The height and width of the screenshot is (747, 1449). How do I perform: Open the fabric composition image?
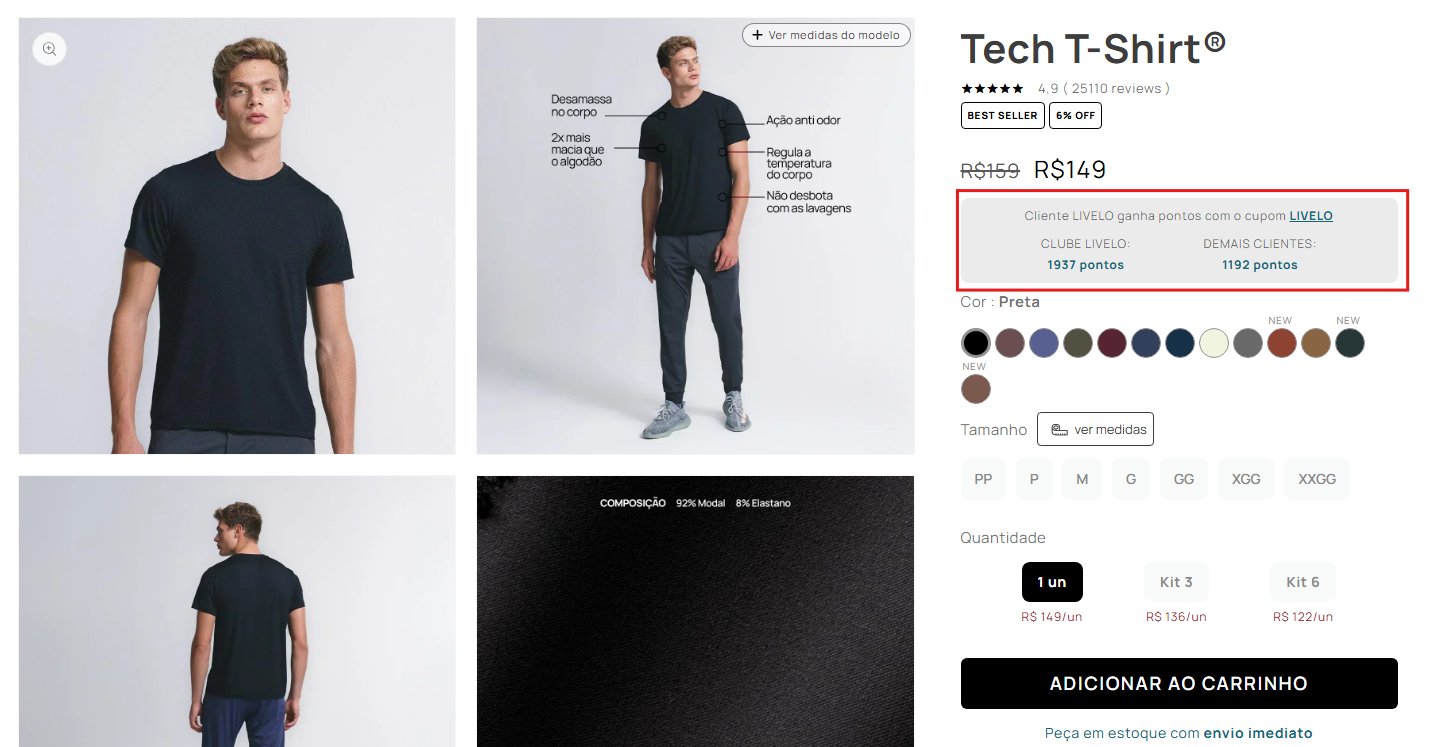(695, 611)
